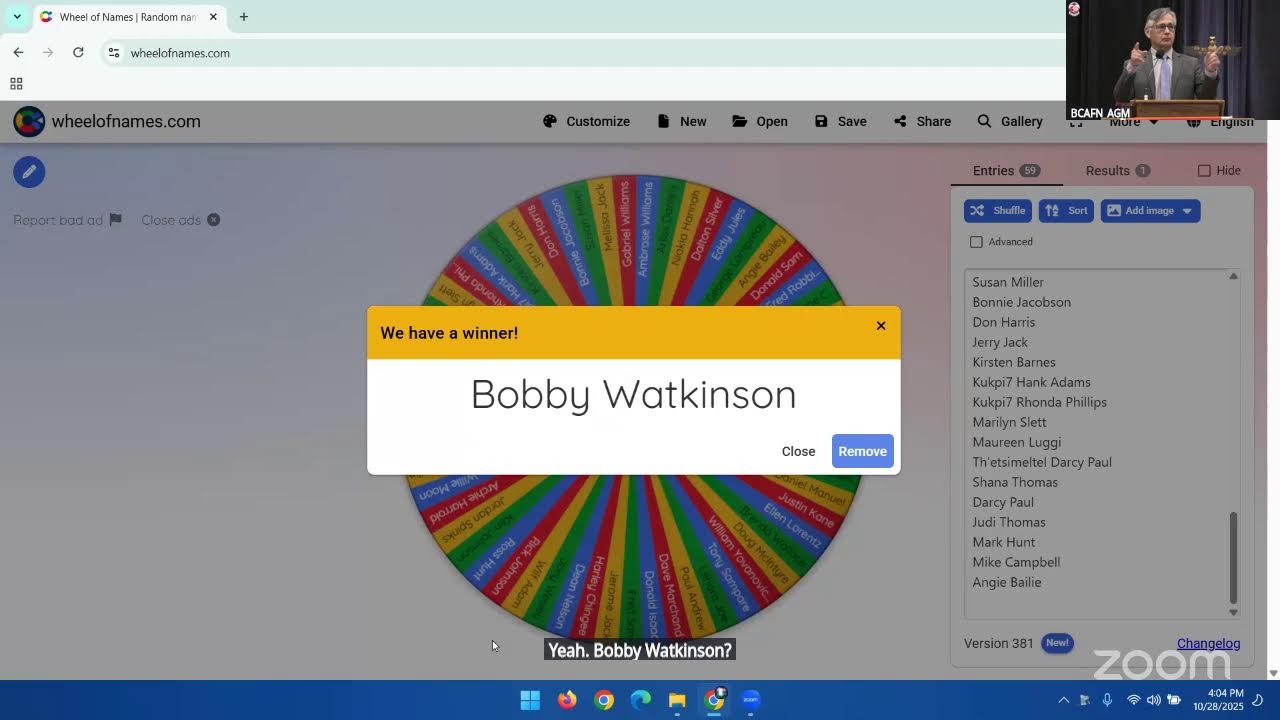
Task: Reload the browser page
Action: click(x=78, y=53)
